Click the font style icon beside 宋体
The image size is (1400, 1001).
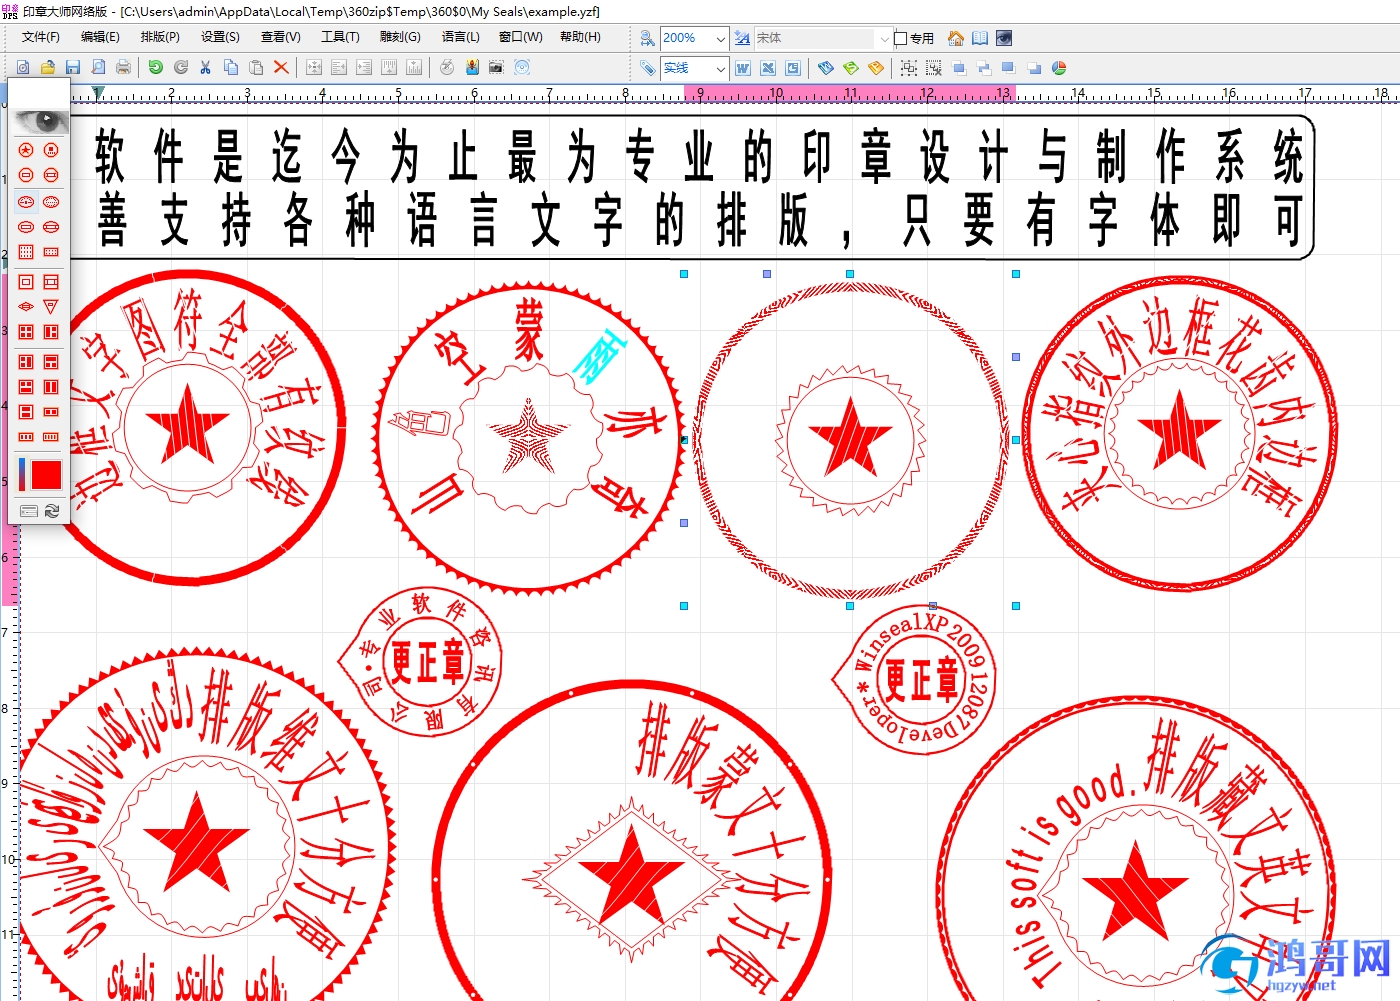coord(742,38)
